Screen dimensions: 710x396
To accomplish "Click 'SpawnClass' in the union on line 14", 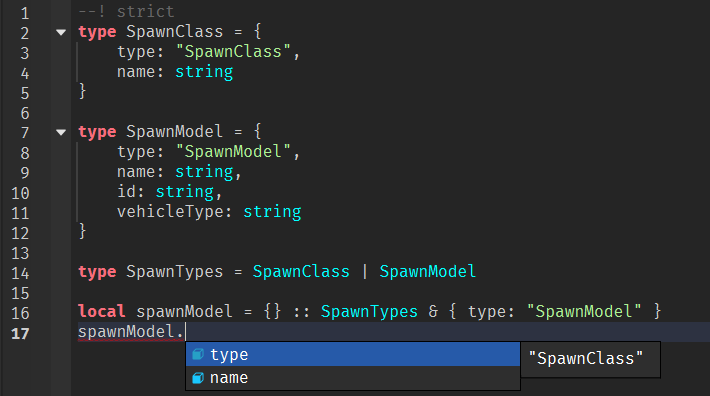I will [301, 272].
